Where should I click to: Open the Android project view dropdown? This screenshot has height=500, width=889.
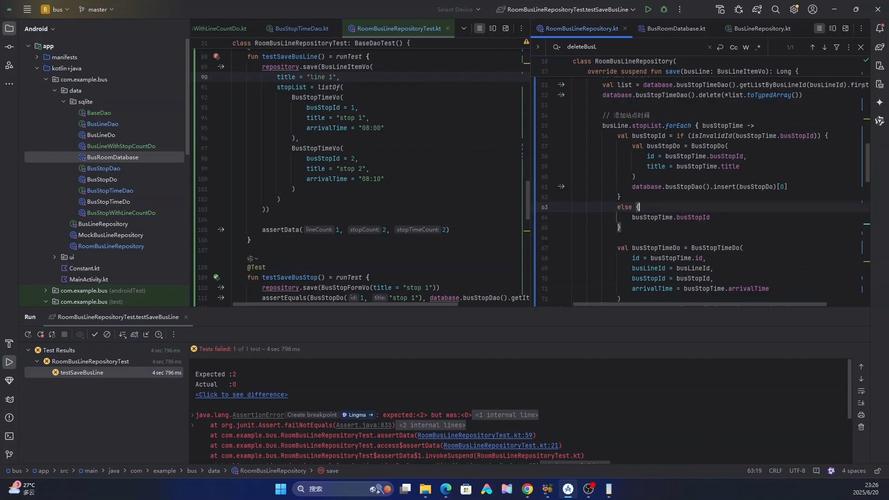point(40,29)
